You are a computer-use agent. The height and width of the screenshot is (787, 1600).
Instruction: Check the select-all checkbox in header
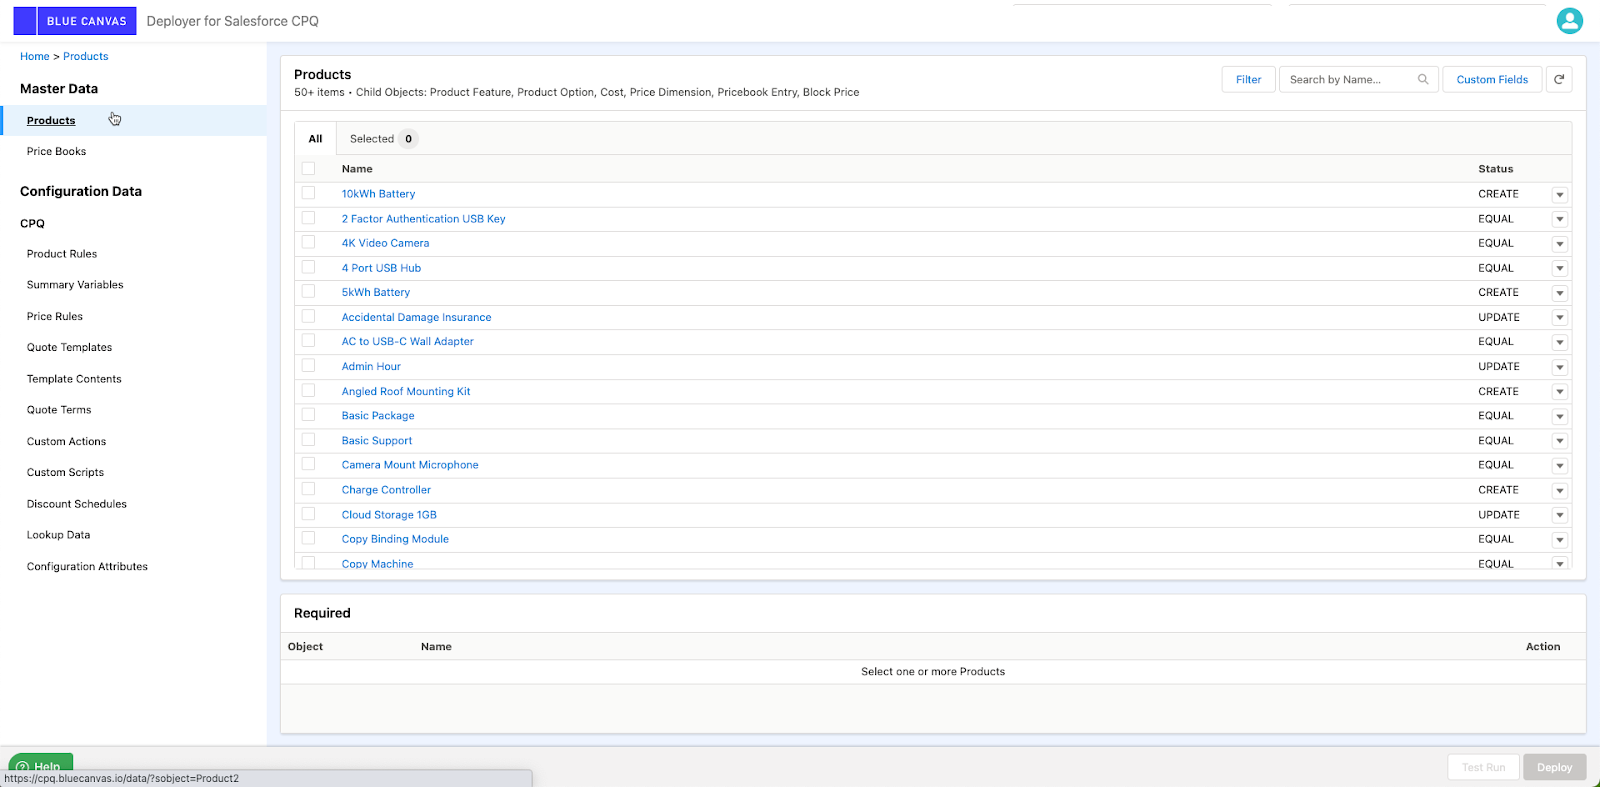[308, 168]
